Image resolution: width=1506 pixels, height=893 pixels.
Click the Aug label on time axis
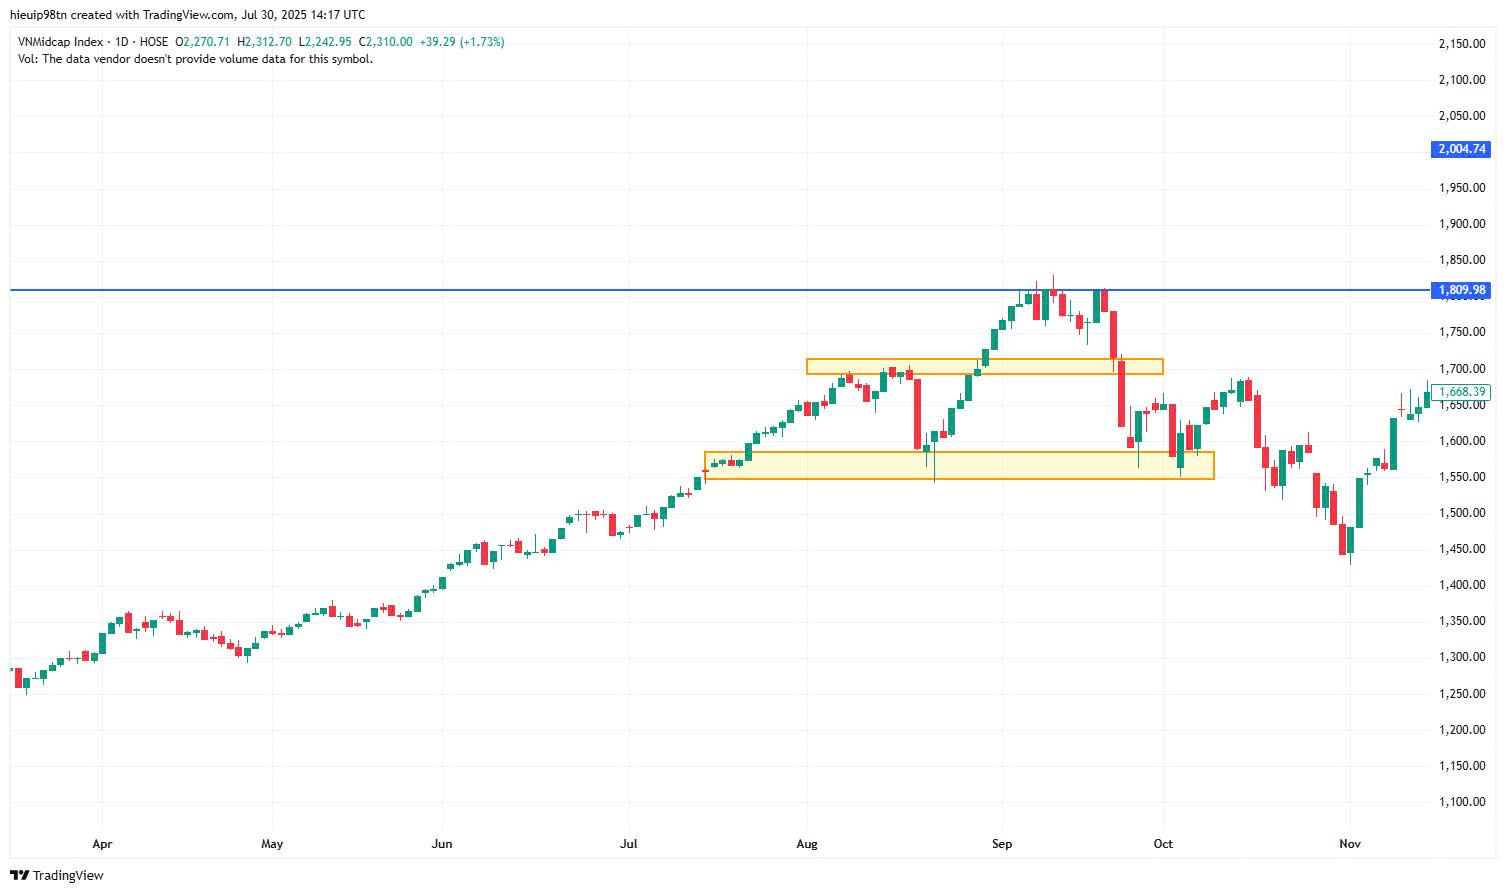point(807,844)
